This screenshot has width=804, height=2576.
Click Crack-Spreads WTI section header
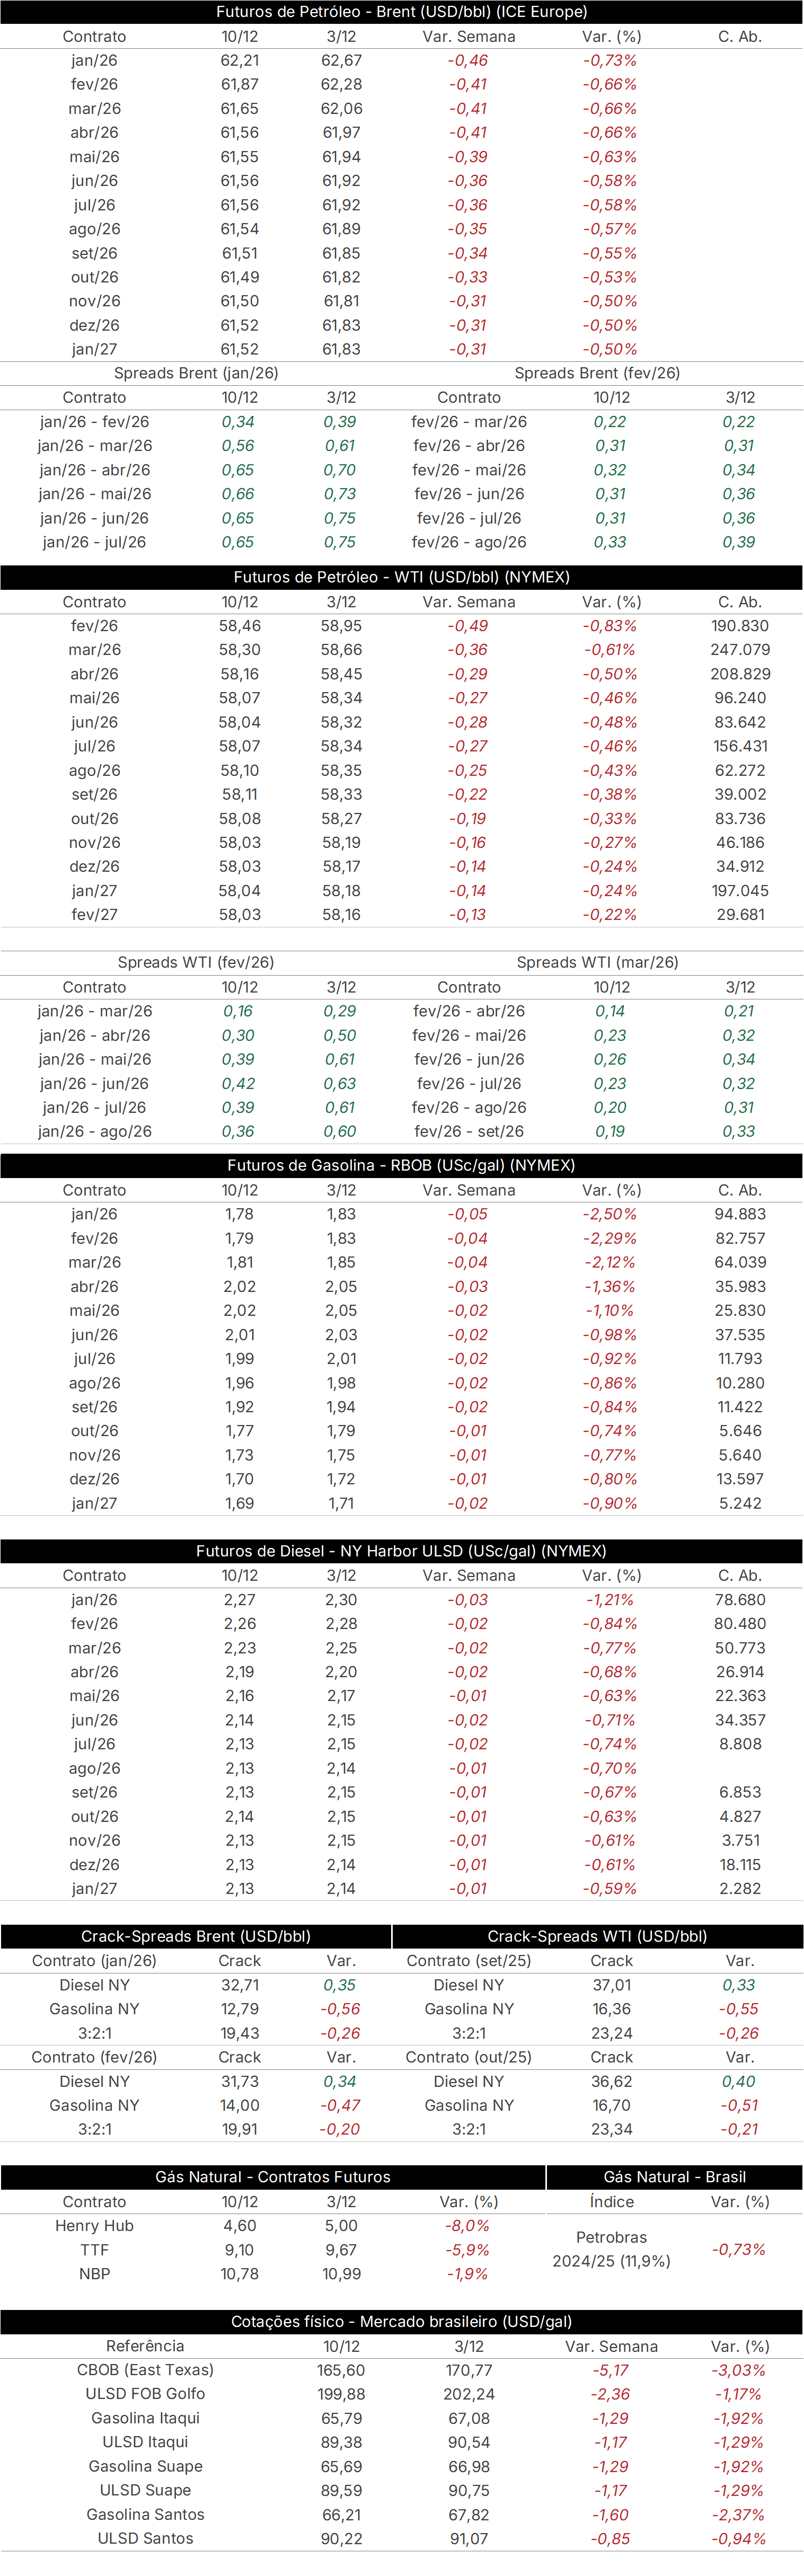click(x=598, y=1936)
